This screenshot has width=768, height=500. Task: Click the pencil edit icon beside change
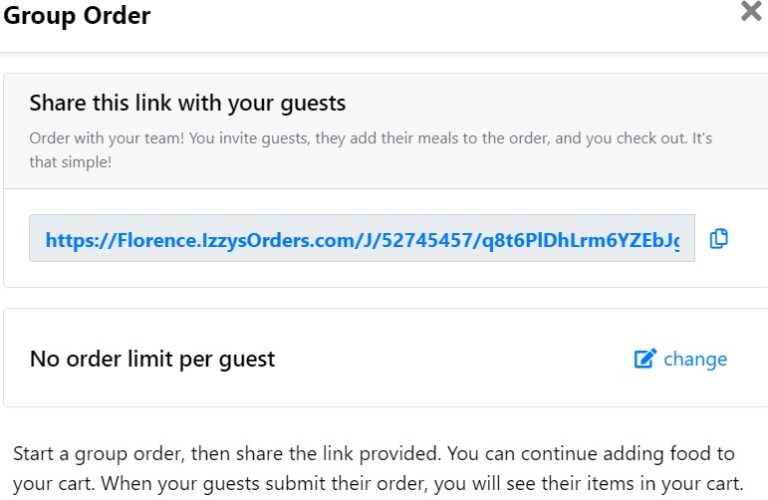(x=645, y=359)
